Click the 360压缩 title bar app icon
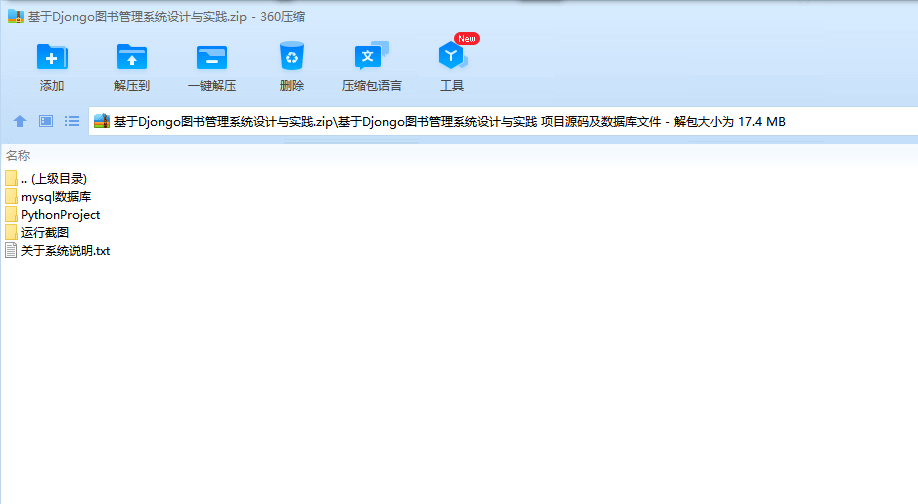Screen dimensions: 918x504 click(16, 16)
